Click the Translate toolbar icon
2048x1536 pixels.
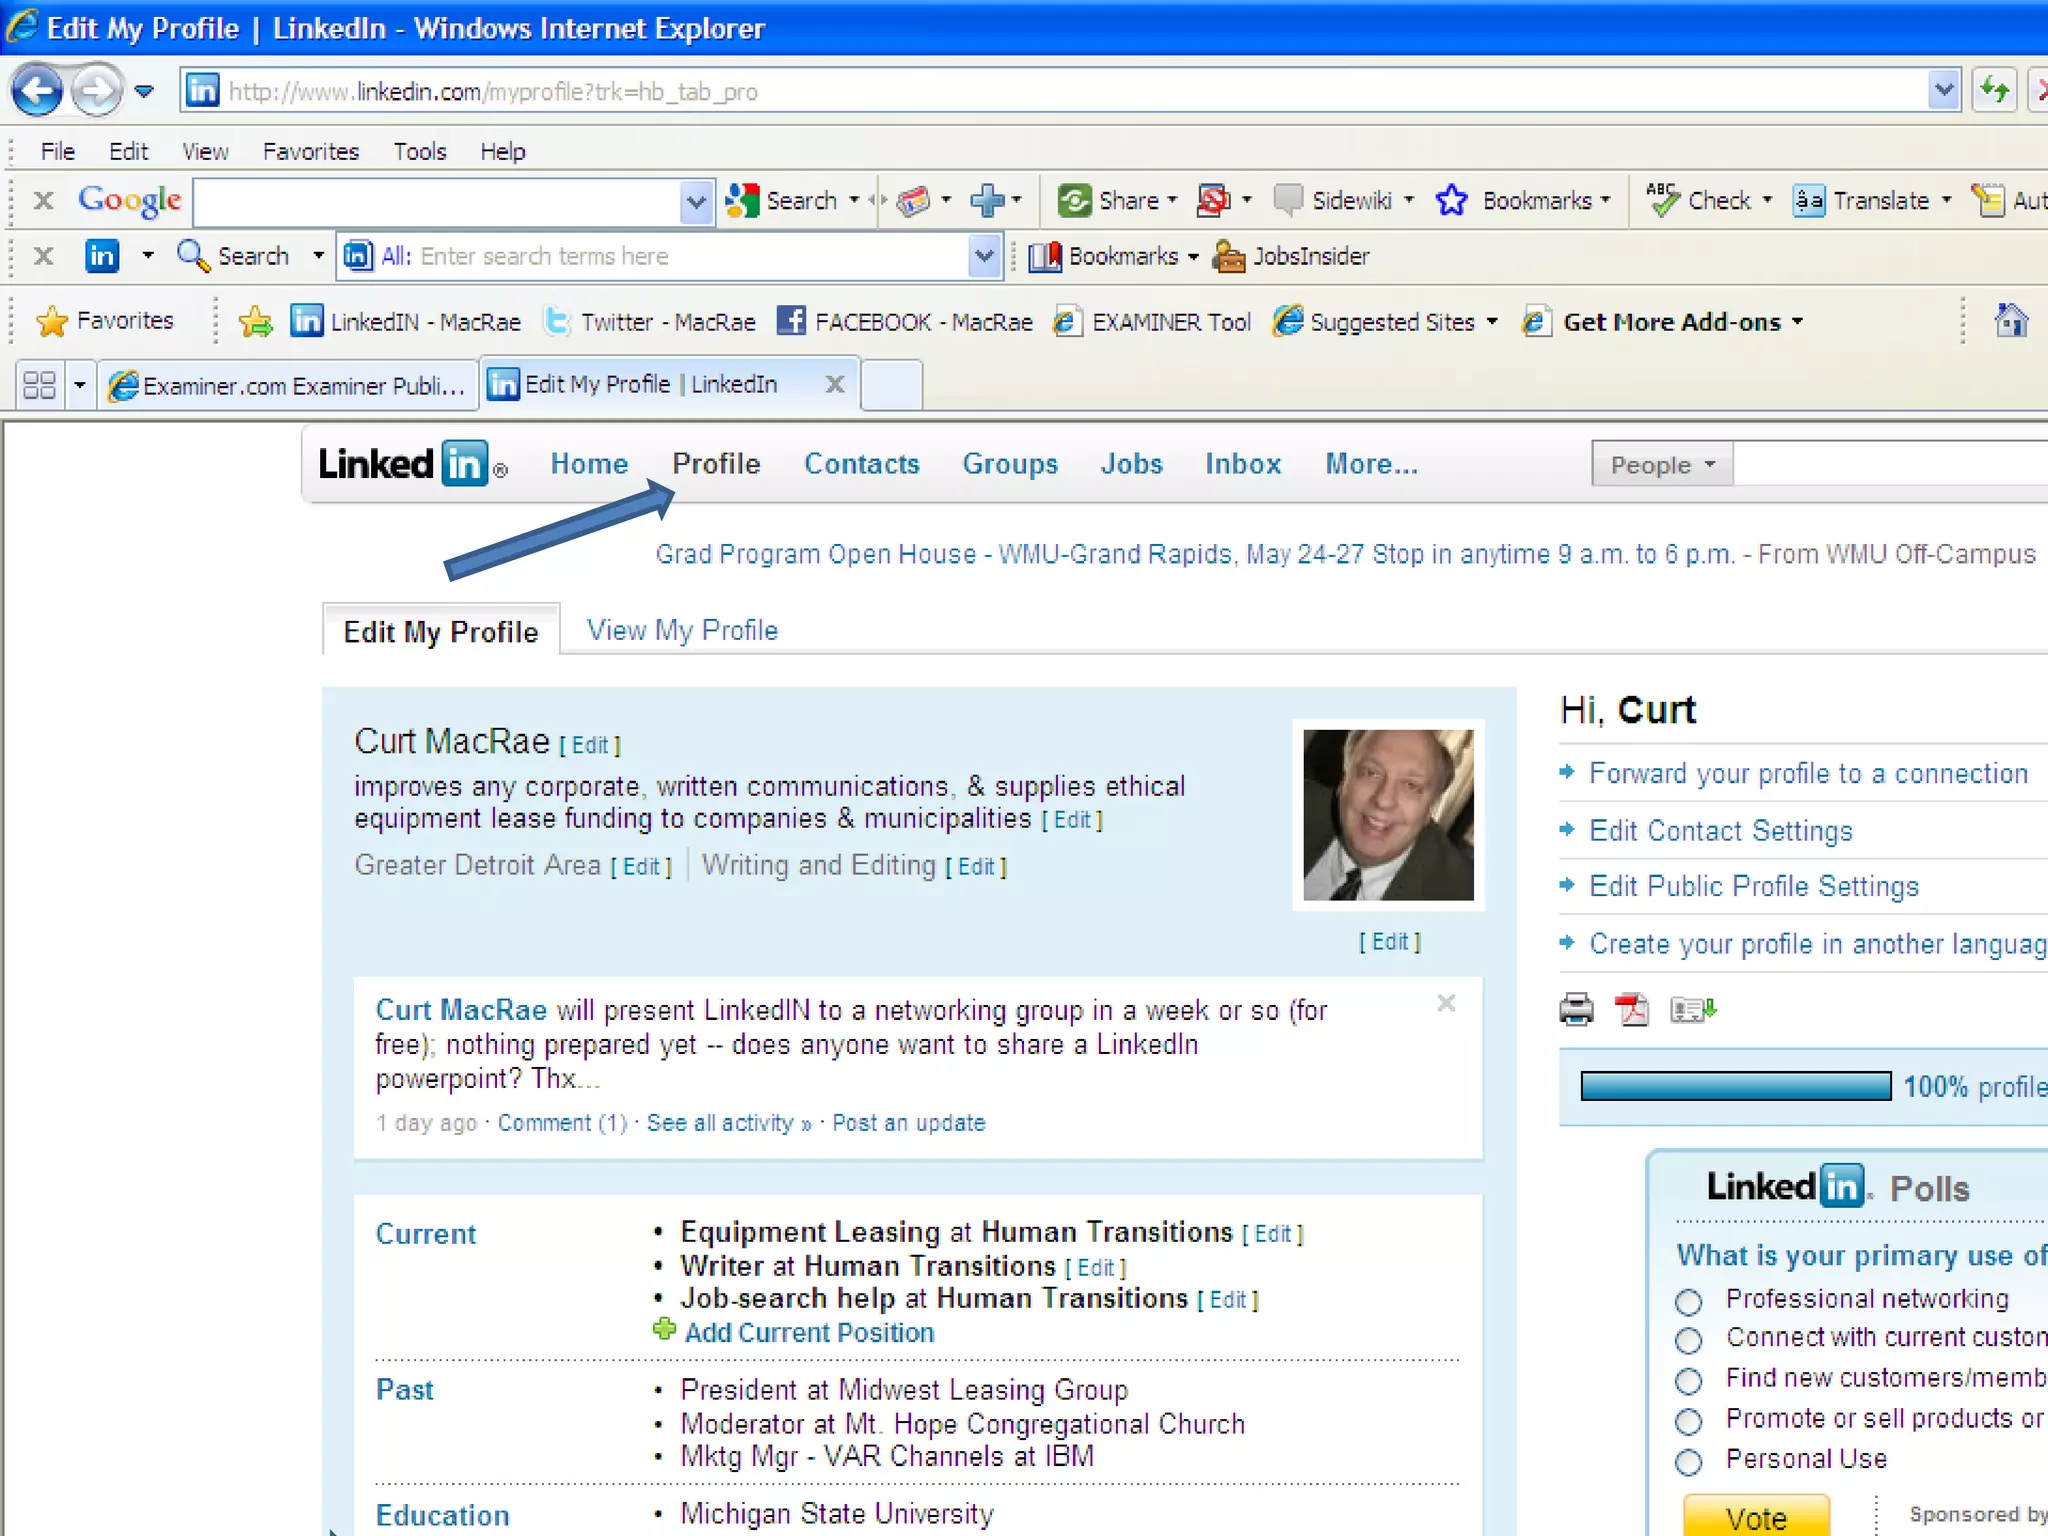coord(1808,200)
